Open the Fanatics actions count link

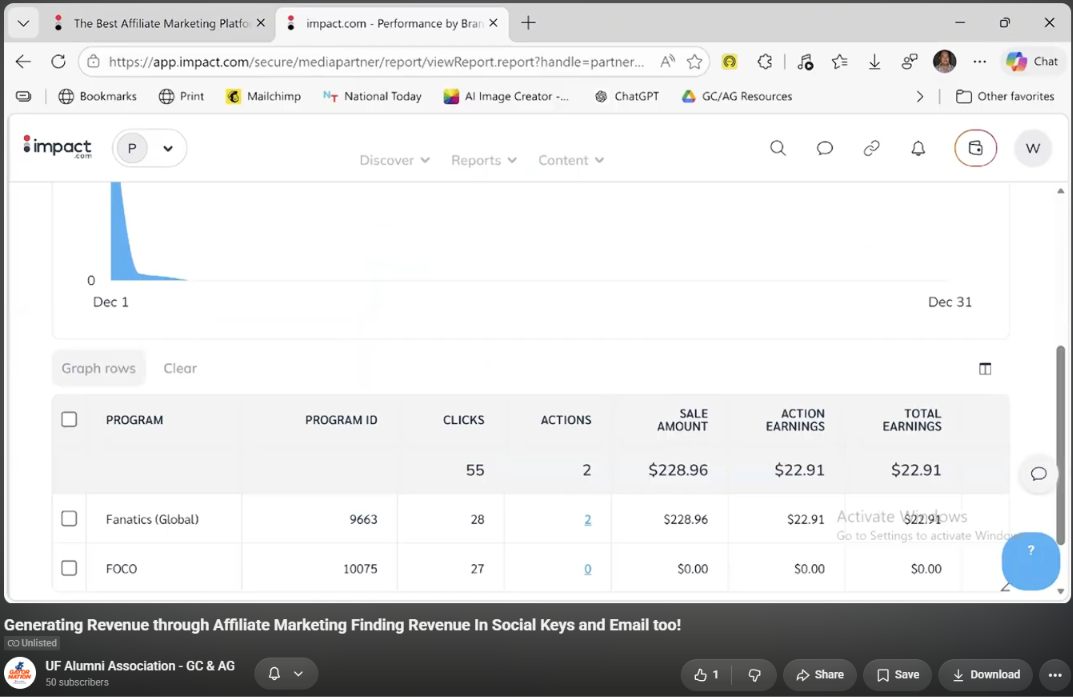pos(587,519)
